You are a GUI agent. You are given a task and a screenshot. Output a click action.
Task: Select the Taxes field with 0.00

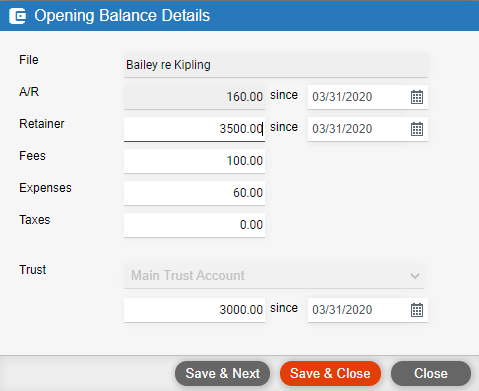pyautogui.click(x=194, y=225)
